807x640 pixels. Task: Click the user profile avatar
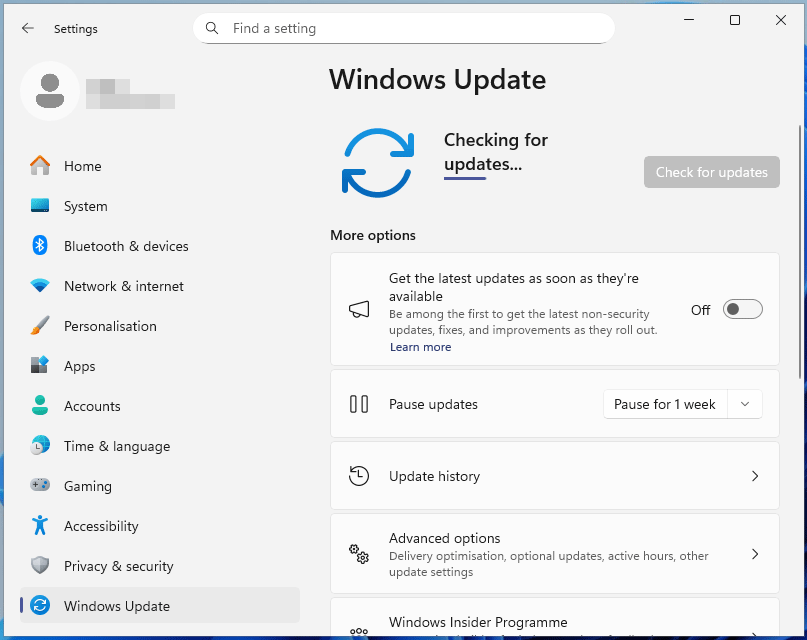50,91
